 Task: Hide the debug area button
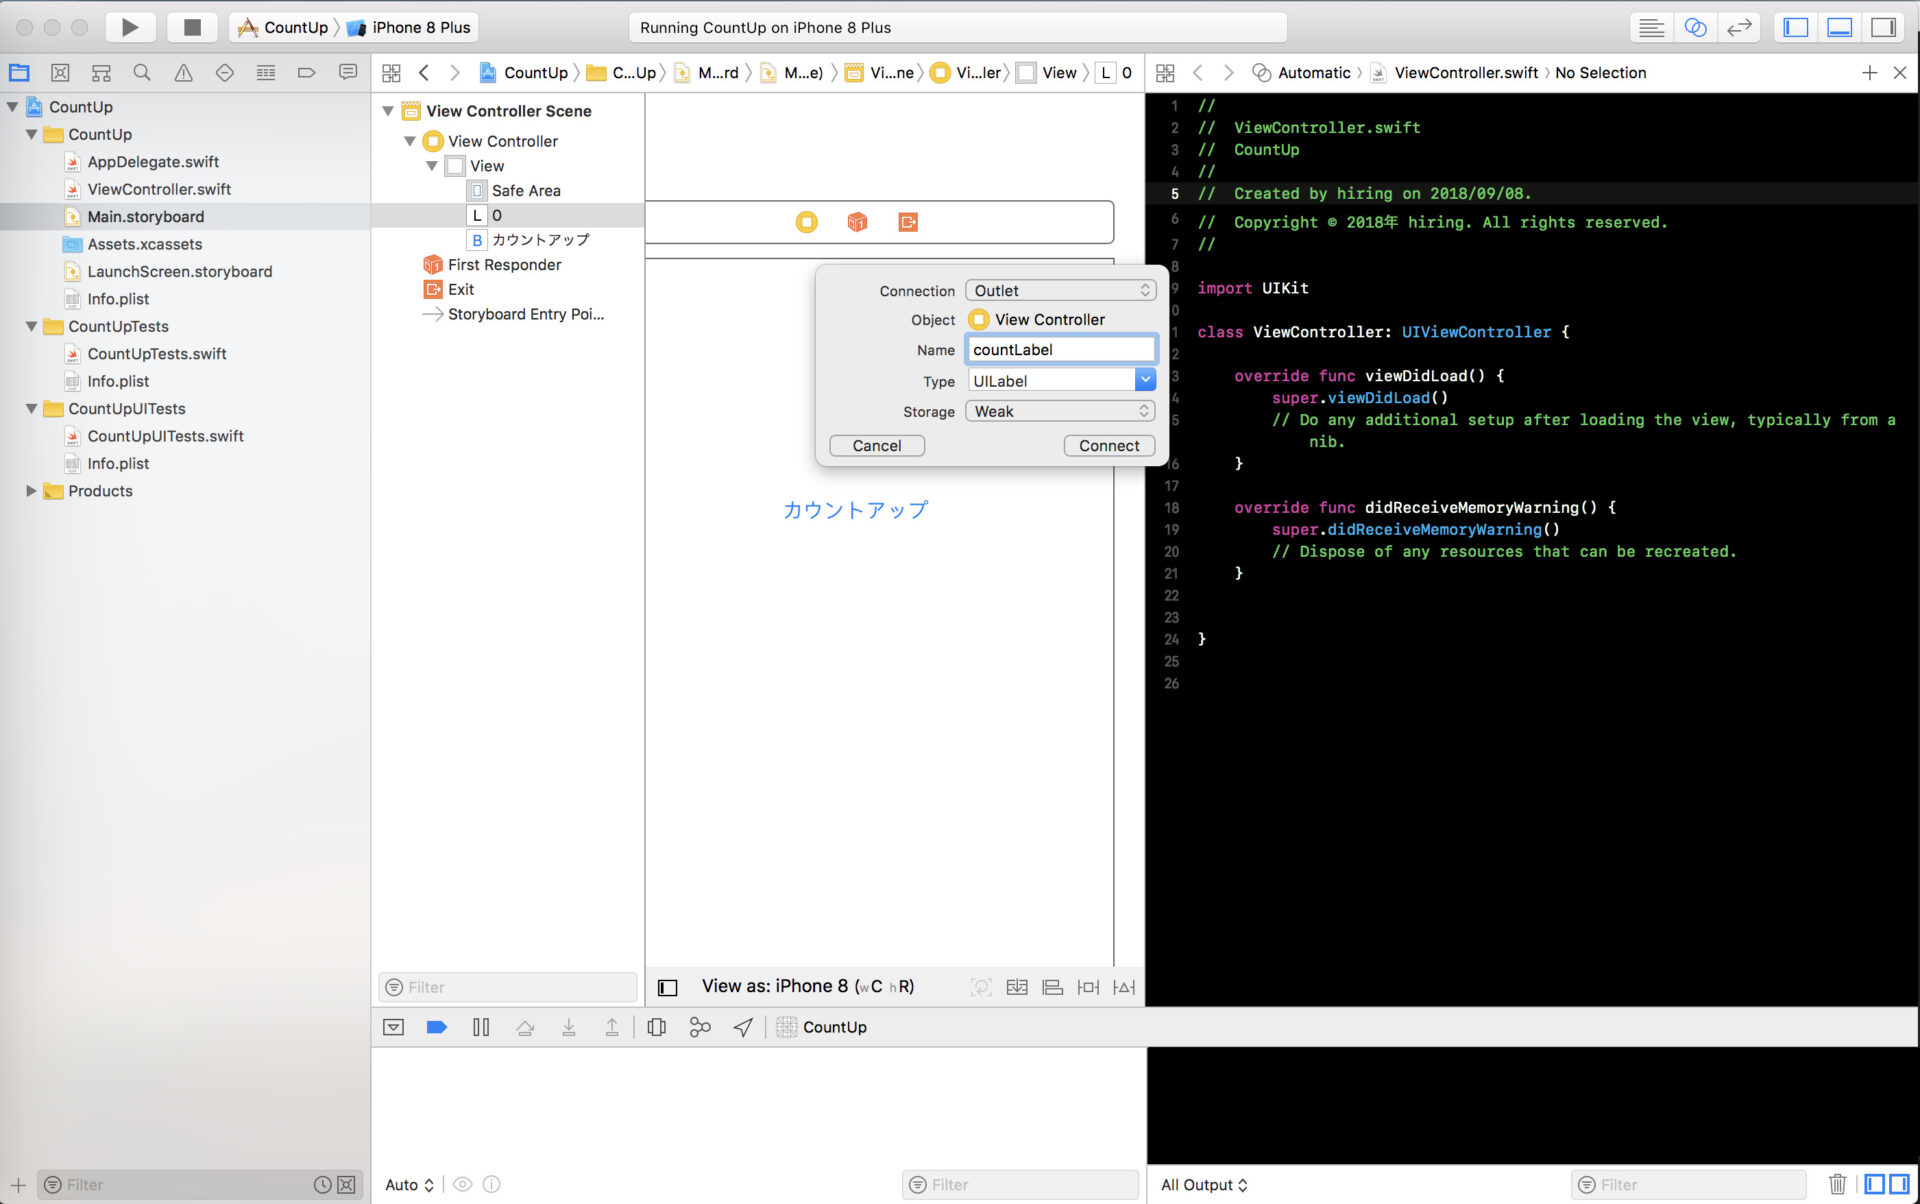click(x=394, y=1027)
